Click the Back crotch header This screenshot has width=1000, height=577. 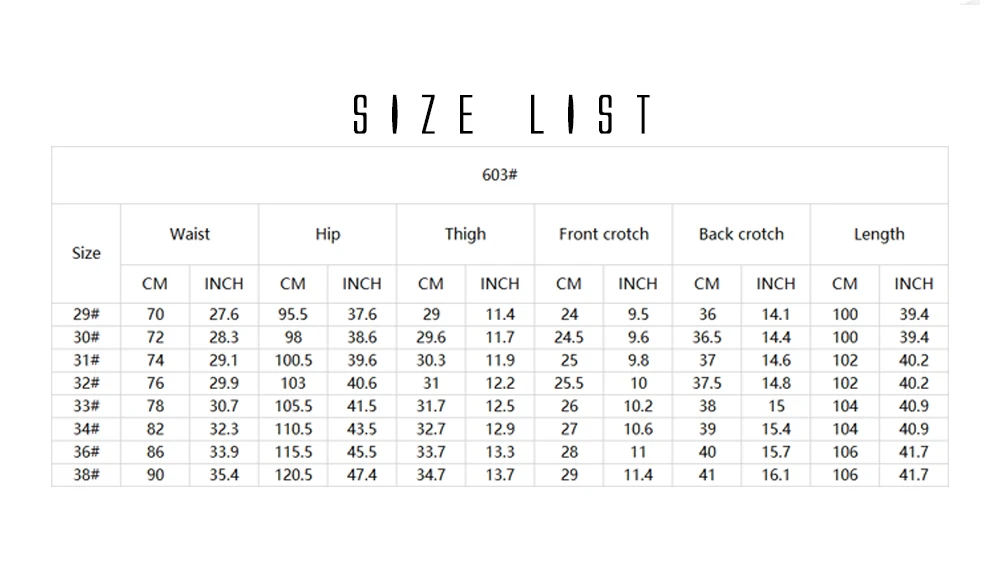click(x=741, y=234)
